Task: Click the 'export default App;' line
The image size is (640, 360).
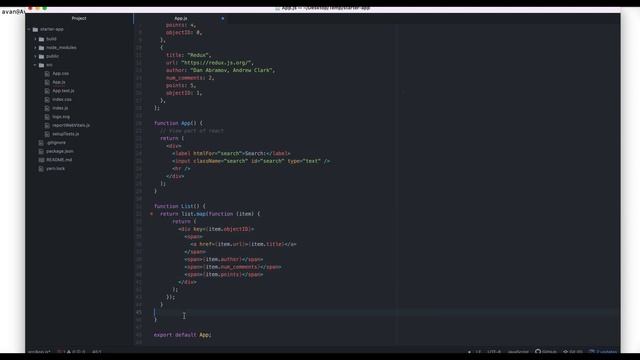Action: (x=182, y=335)
